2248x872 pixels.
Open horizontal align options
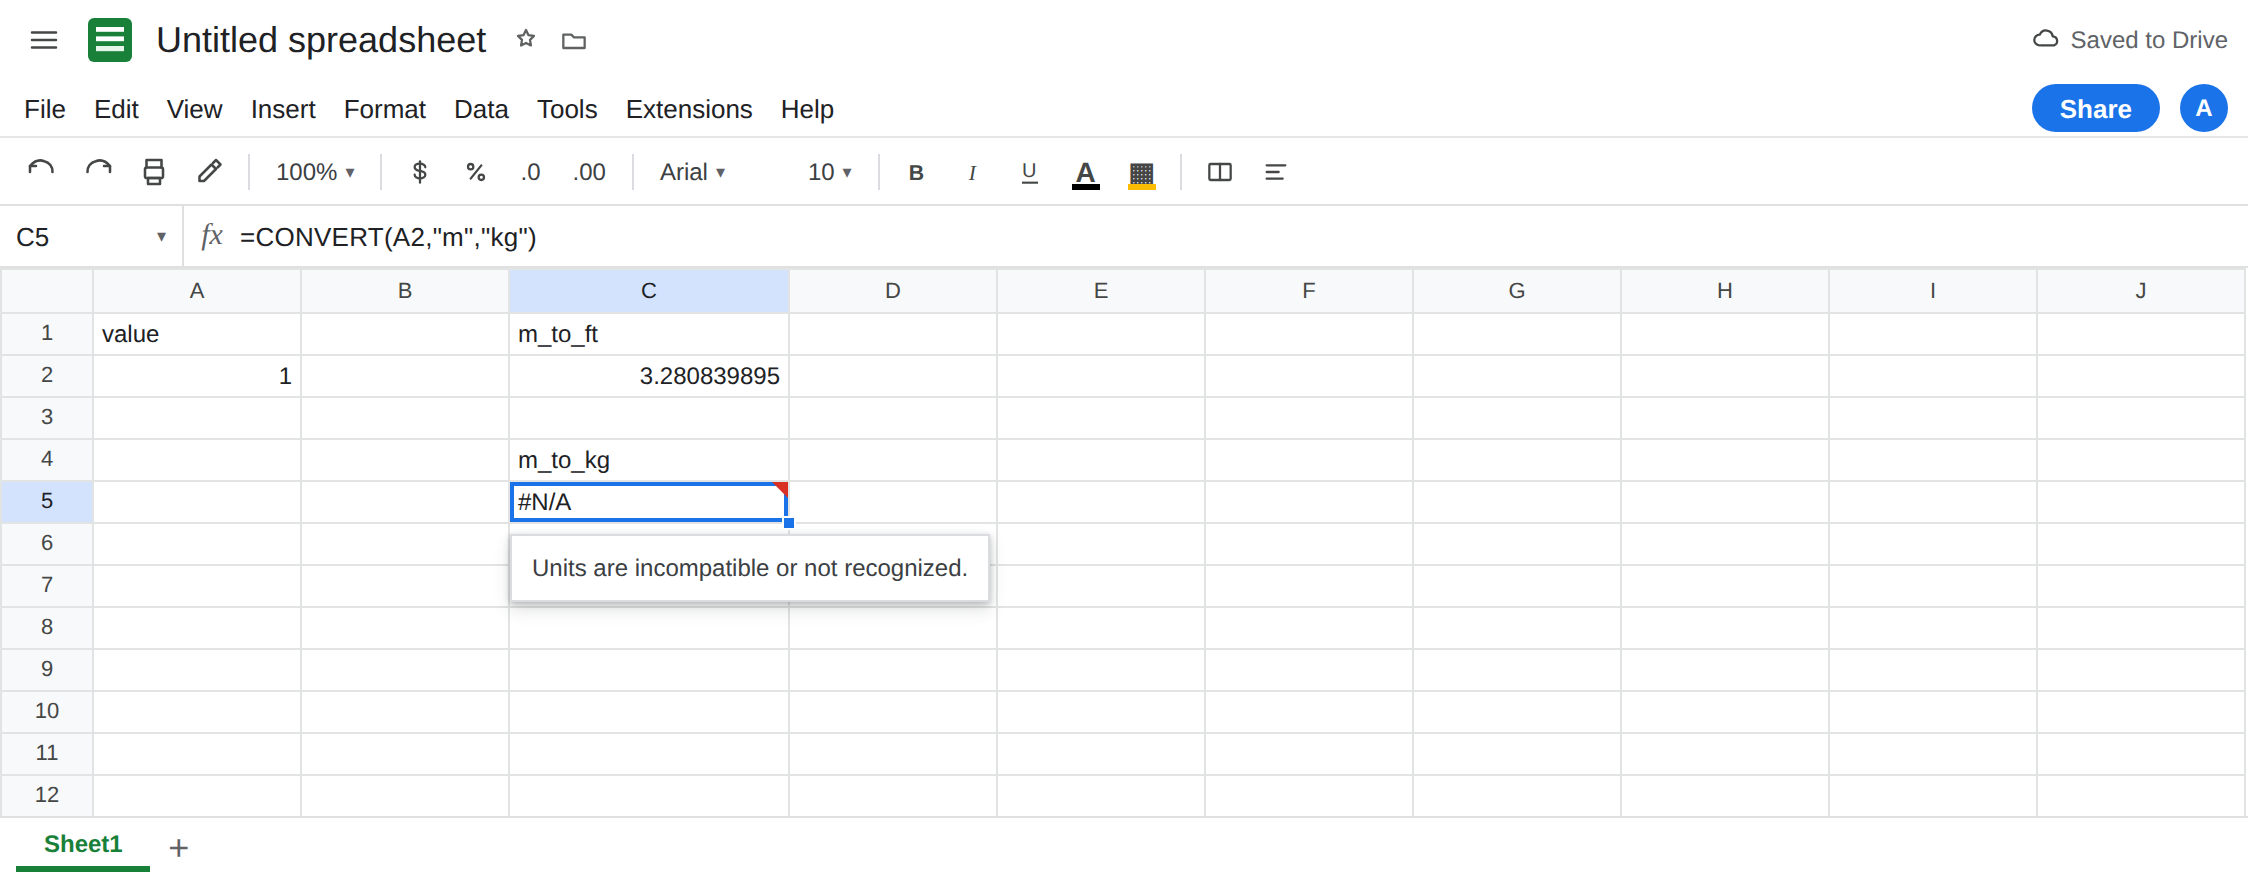pos(1275,172)
